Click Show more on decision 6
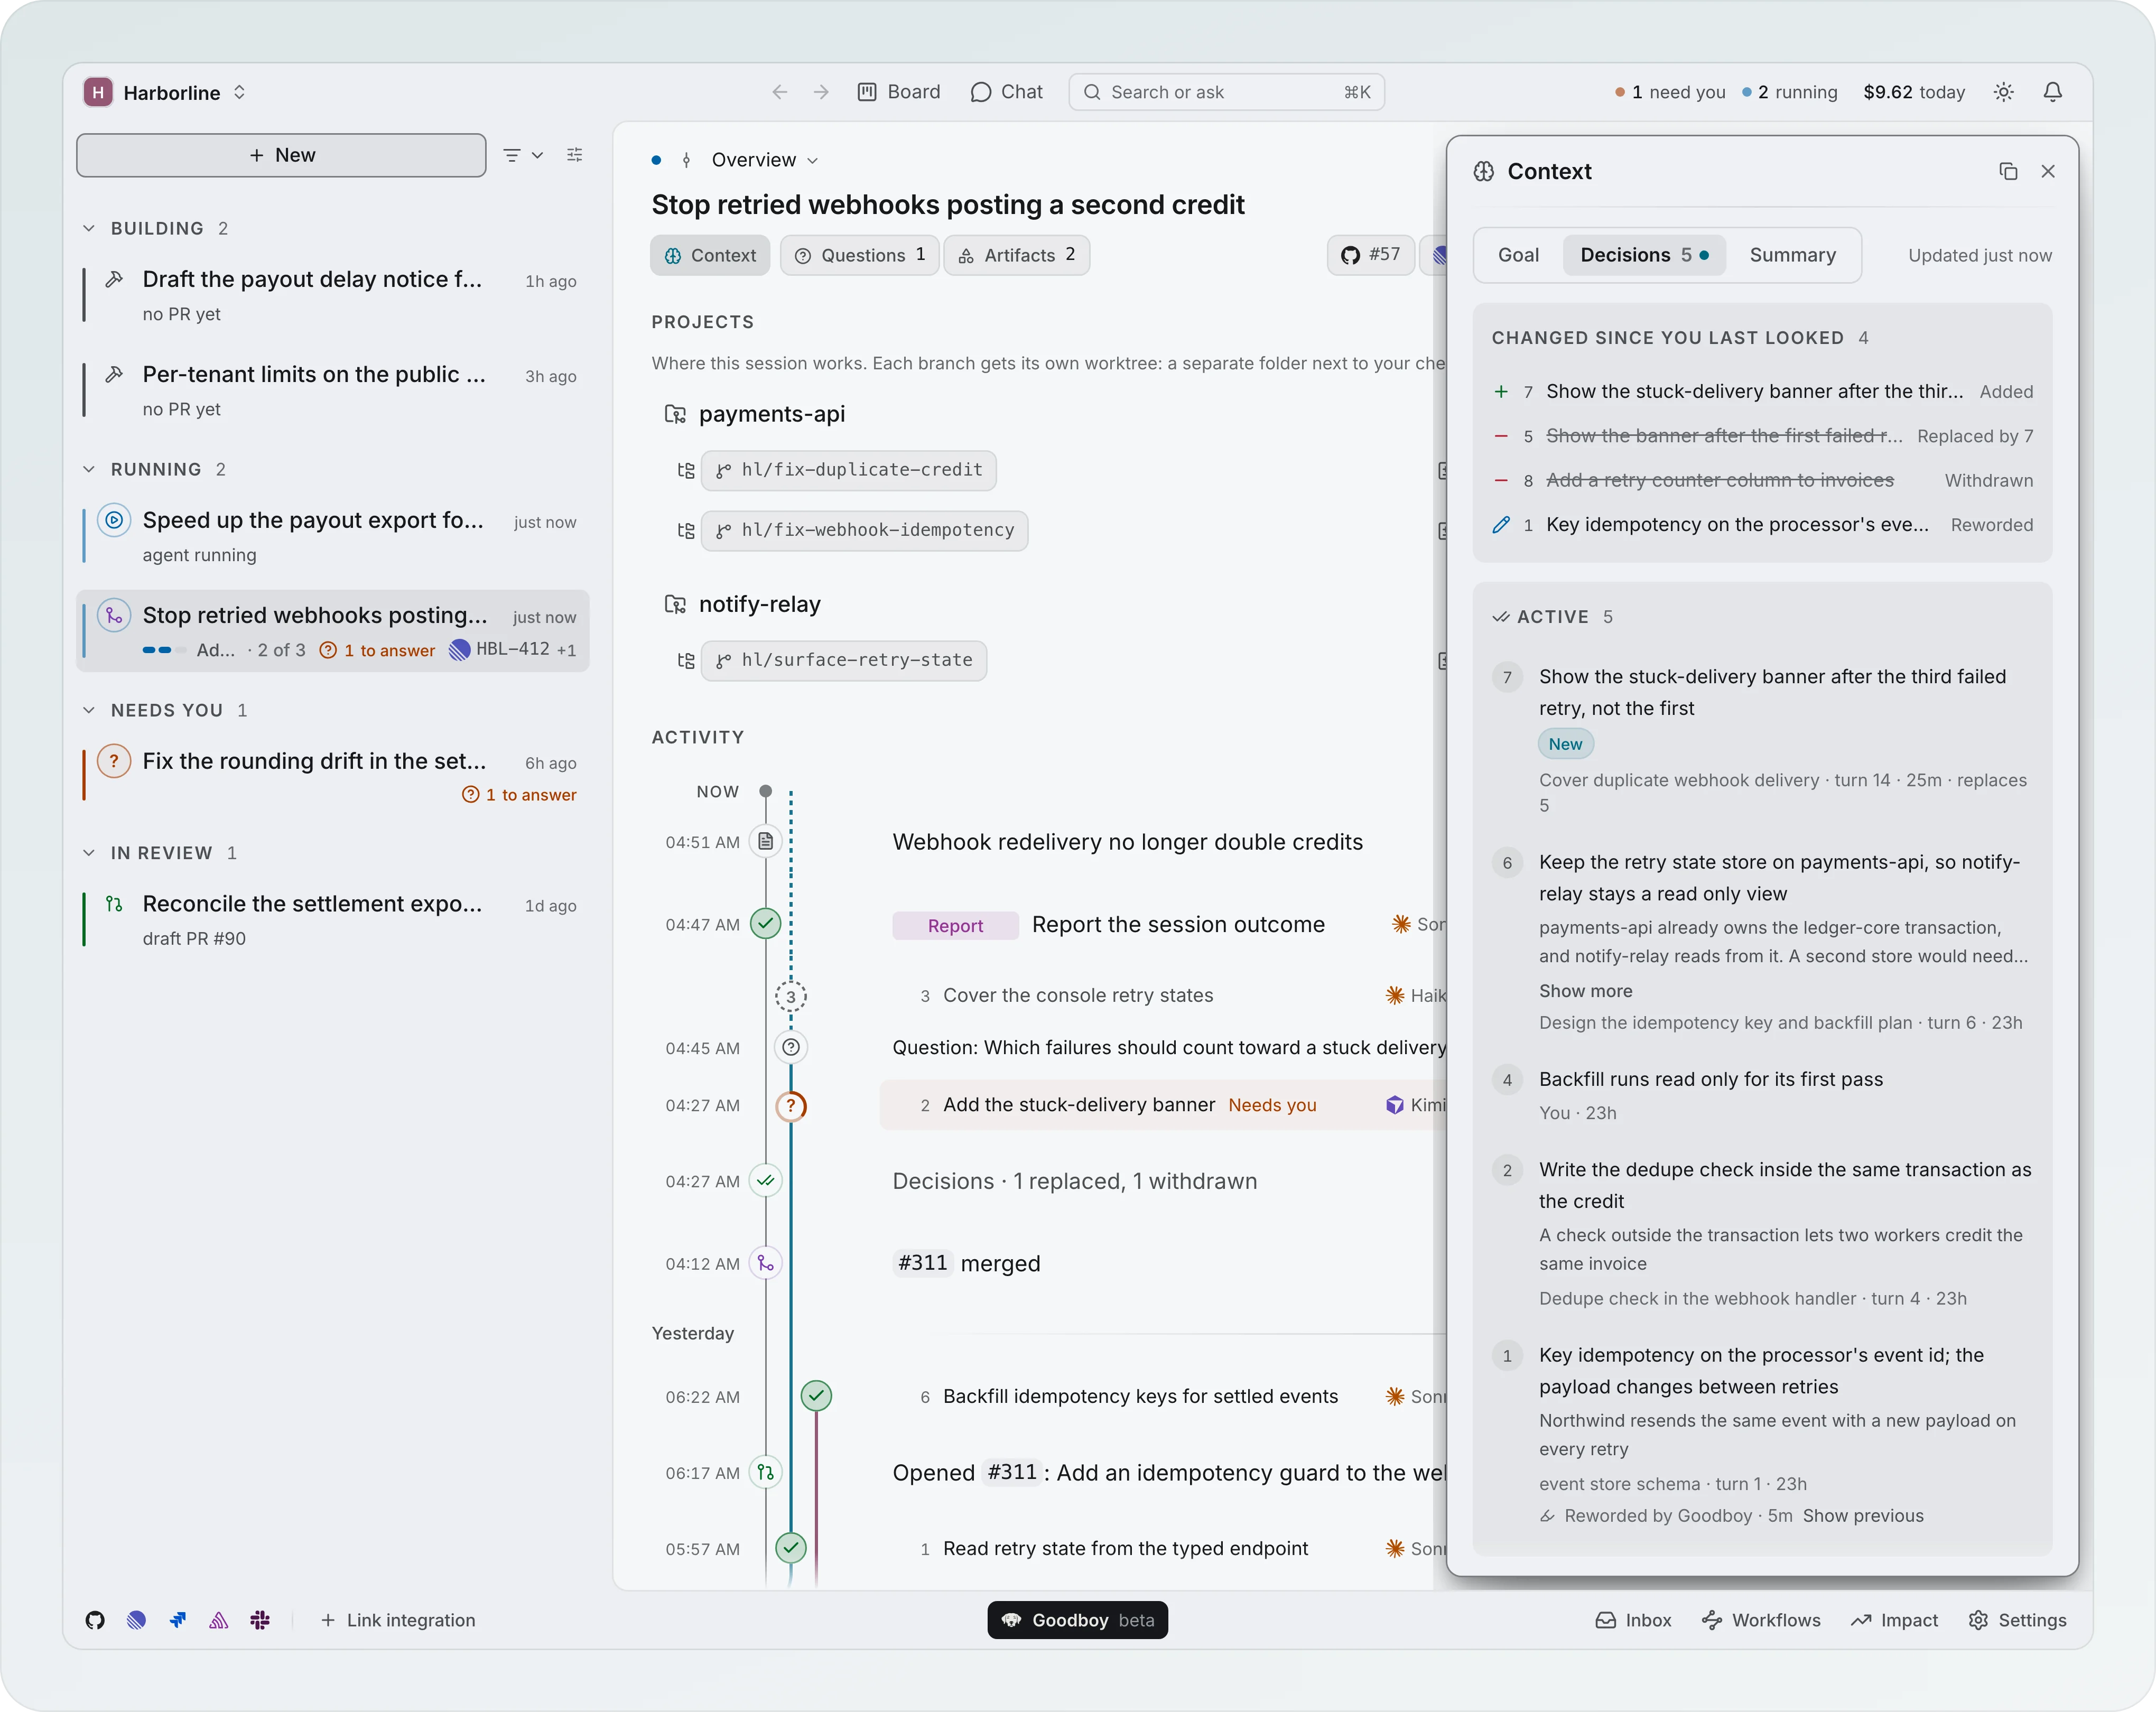The image size is (2156, 1712). (x=1585, y=990)
